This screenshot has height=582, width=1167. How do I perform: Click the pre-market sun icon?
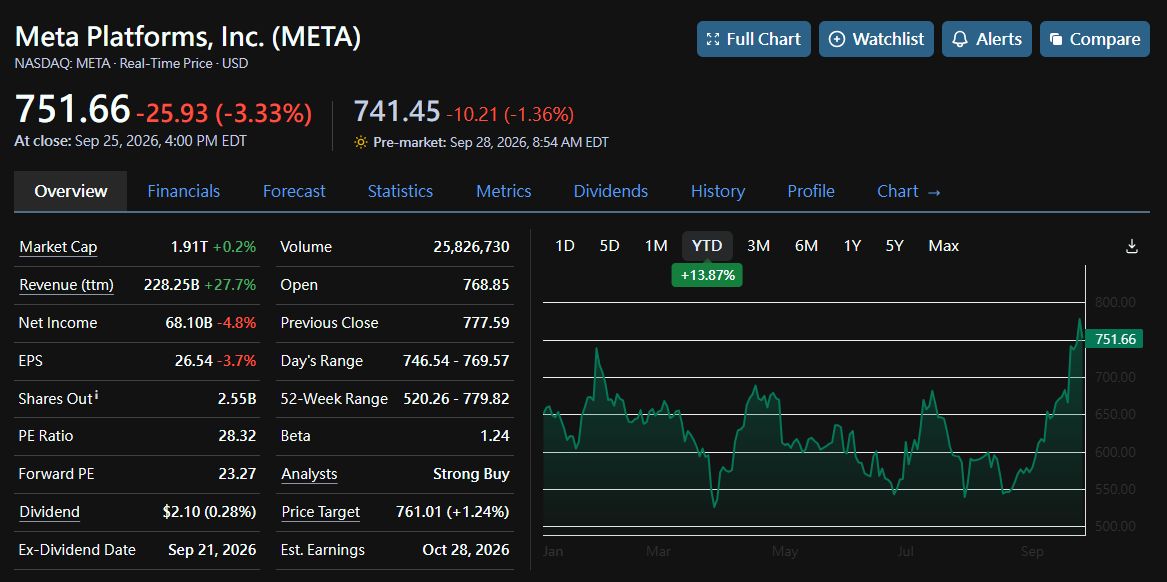pyautogui.click(x=361, y=142)
